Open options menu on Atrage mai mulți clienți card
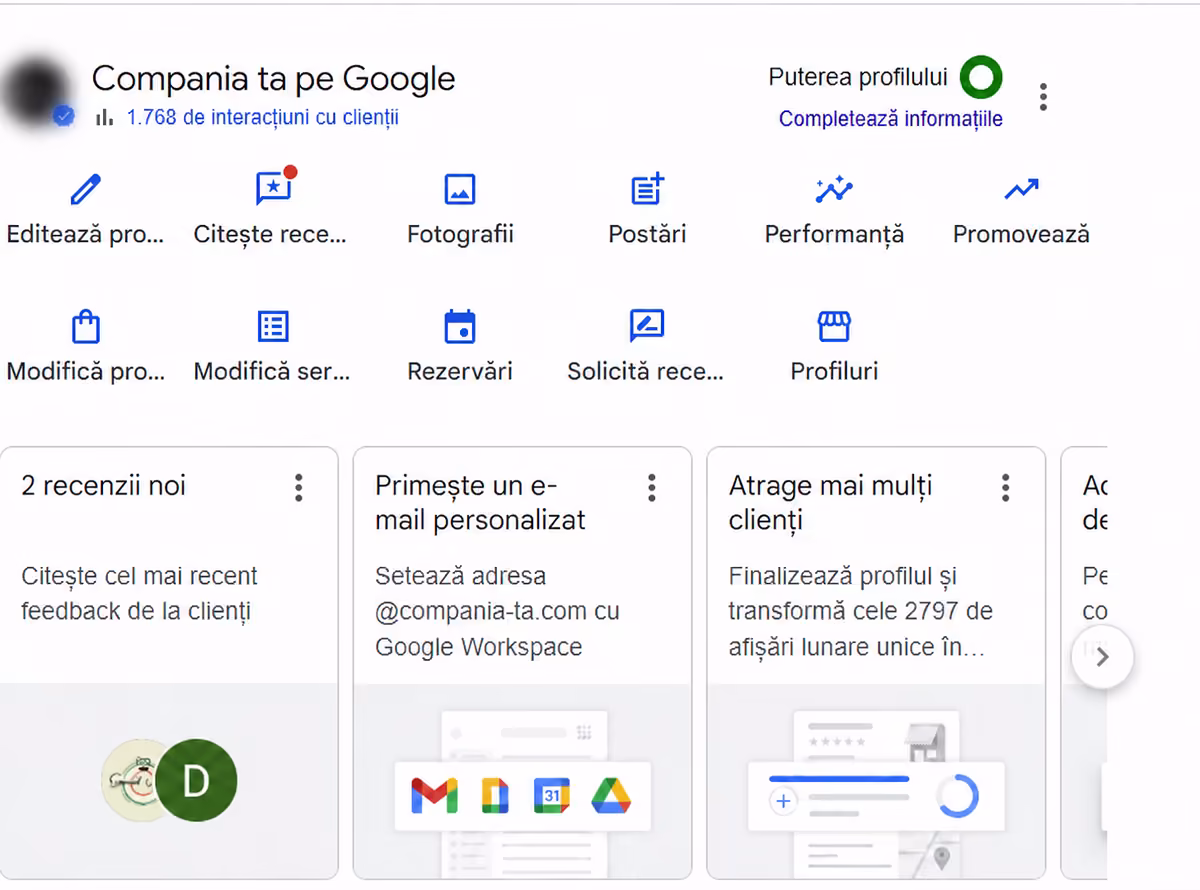This screenshot has height=890, width=1200. coord(1006,487)
